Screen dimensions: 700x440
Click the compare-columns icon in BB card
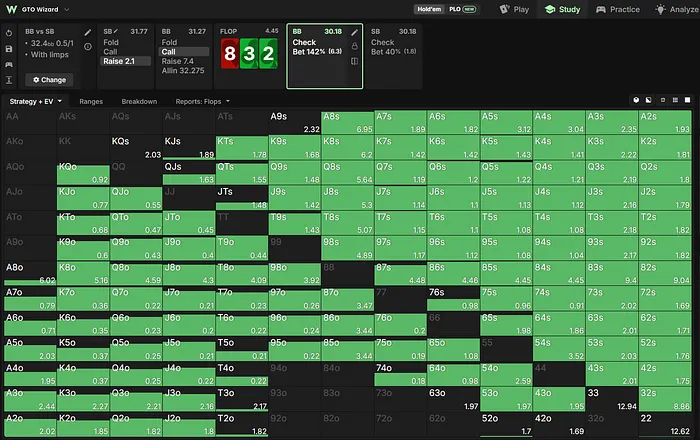coord(354,61)
